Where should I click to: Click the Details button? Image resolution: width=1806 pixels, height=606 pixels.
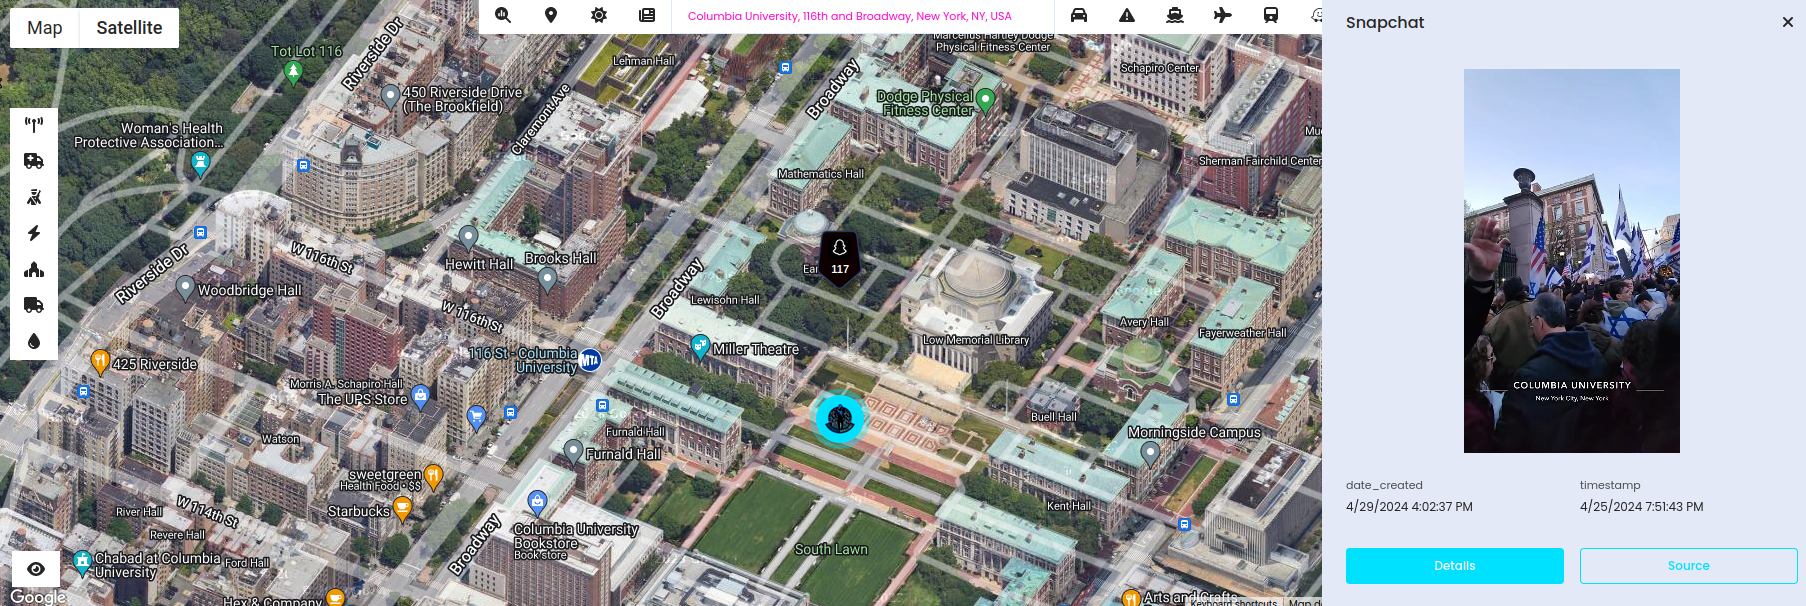click(1455, 566)
